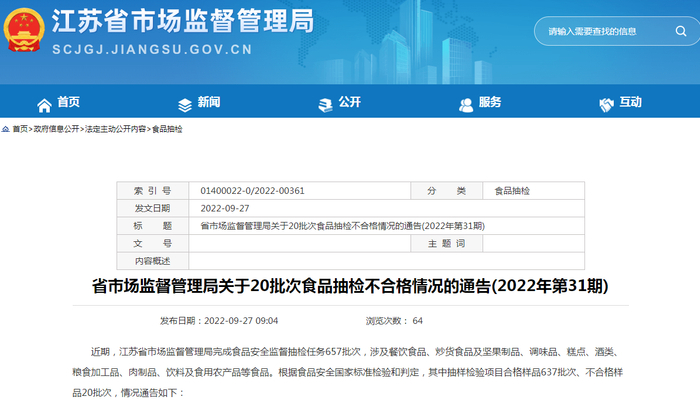Click the article headline about 20批次食品抽检

pos(350,286)
